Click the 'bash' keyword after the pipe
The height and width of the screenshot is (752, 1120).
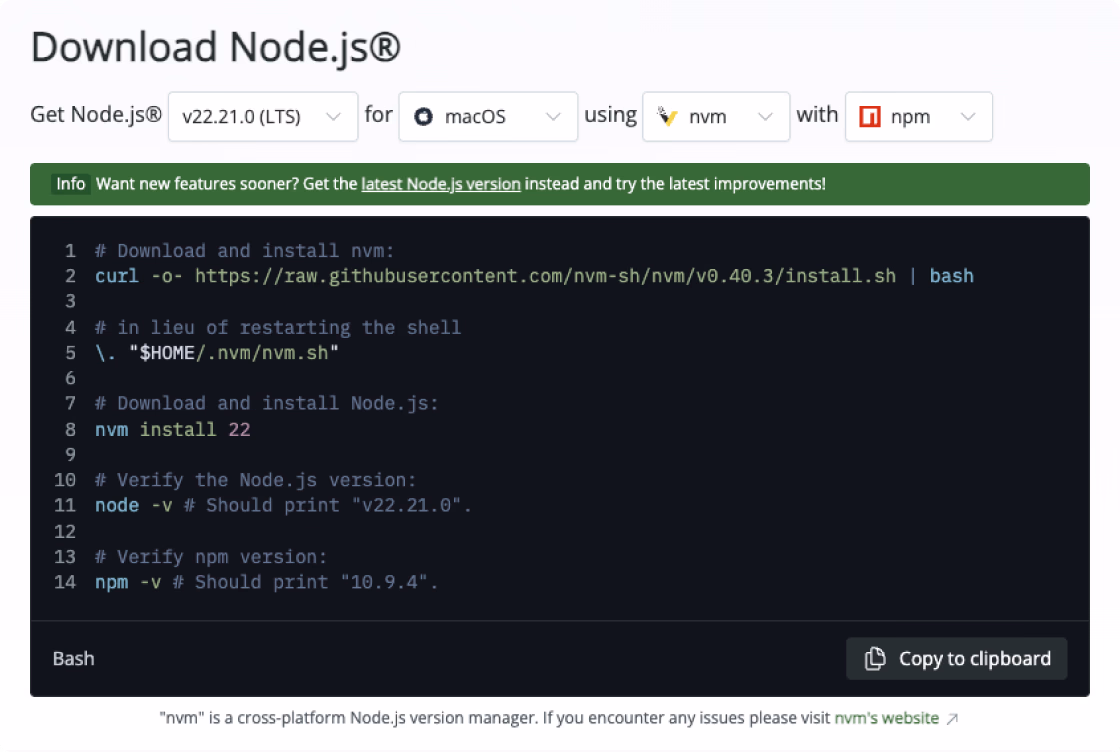pos(951,276)
